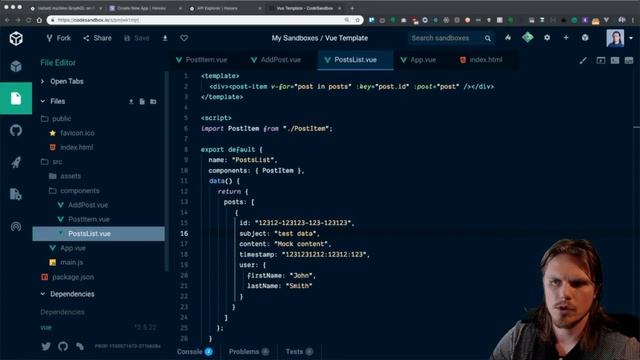The height and width of the screenshot is (360, 640).
Task: Switch to the App.vue editor tab
Action: 423,60
